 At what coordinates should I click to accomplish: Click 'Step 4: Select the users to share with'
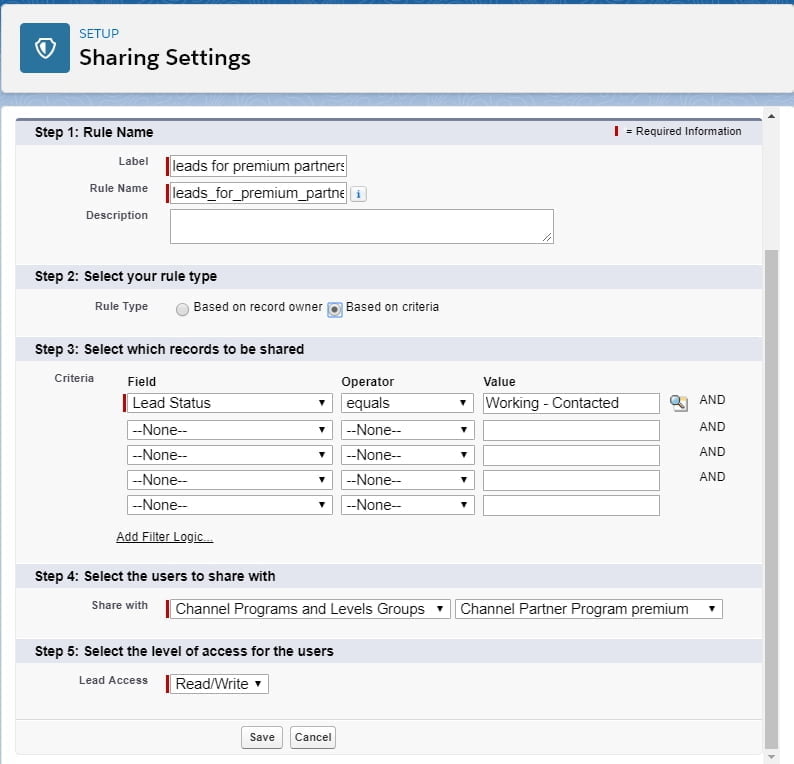(x=155, y=576)
